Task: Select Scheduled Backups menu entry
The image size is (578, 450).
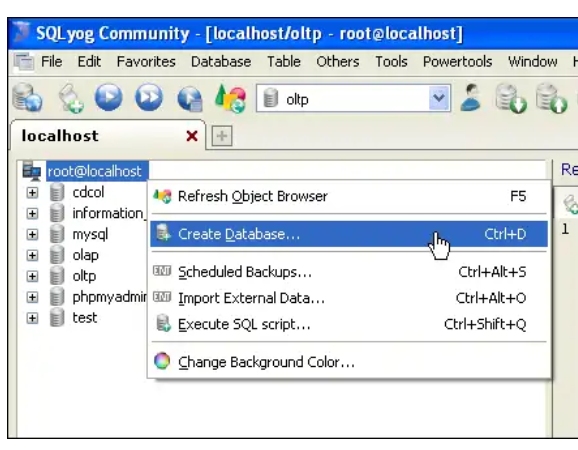Action: [x=349, y=272]
